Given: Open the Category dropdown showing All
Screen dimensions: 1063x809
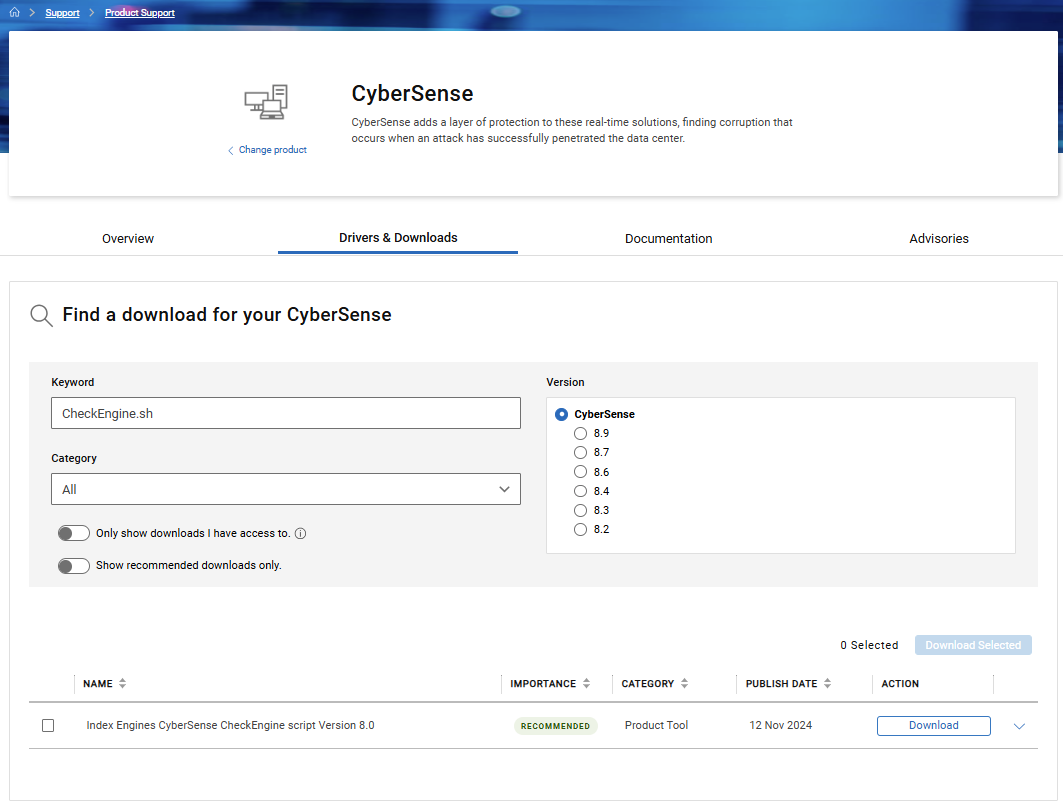Looking at the screenshot, I should click(x=286, y=489).
